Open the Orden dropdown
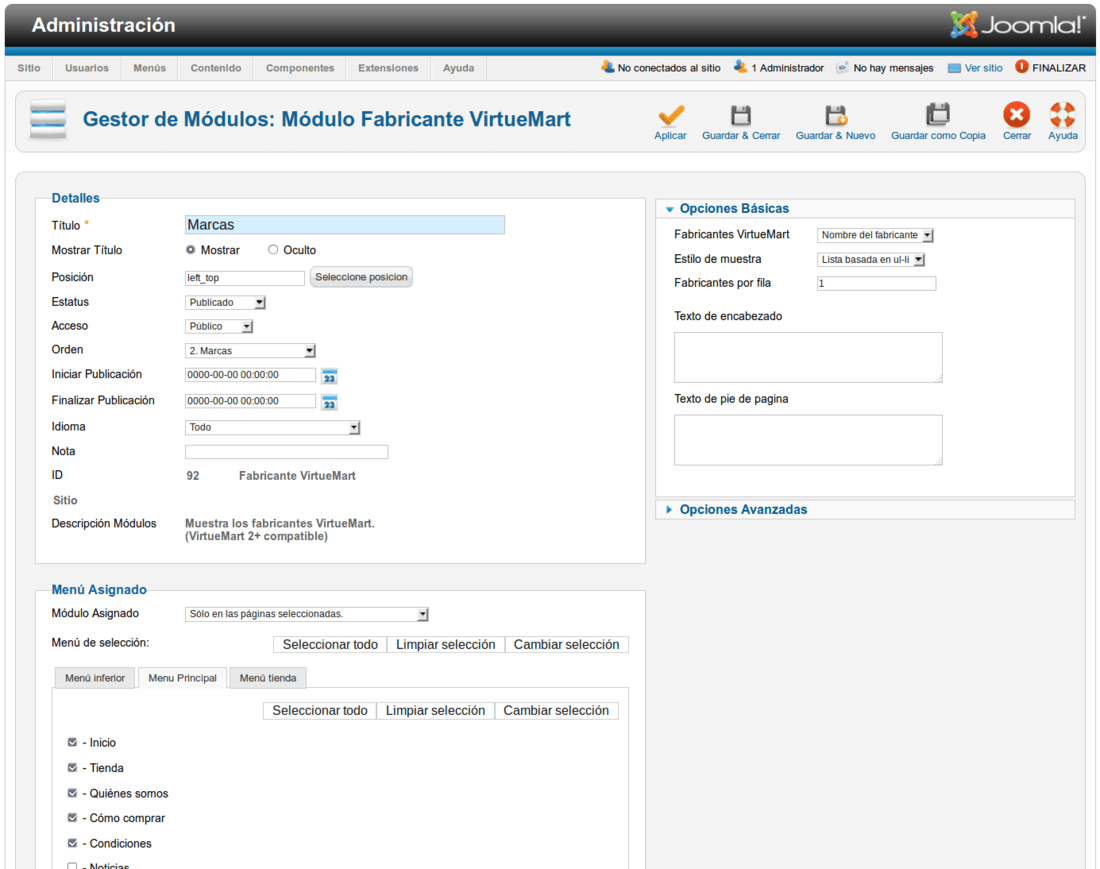1100x869 pixels. pos(250,351)
